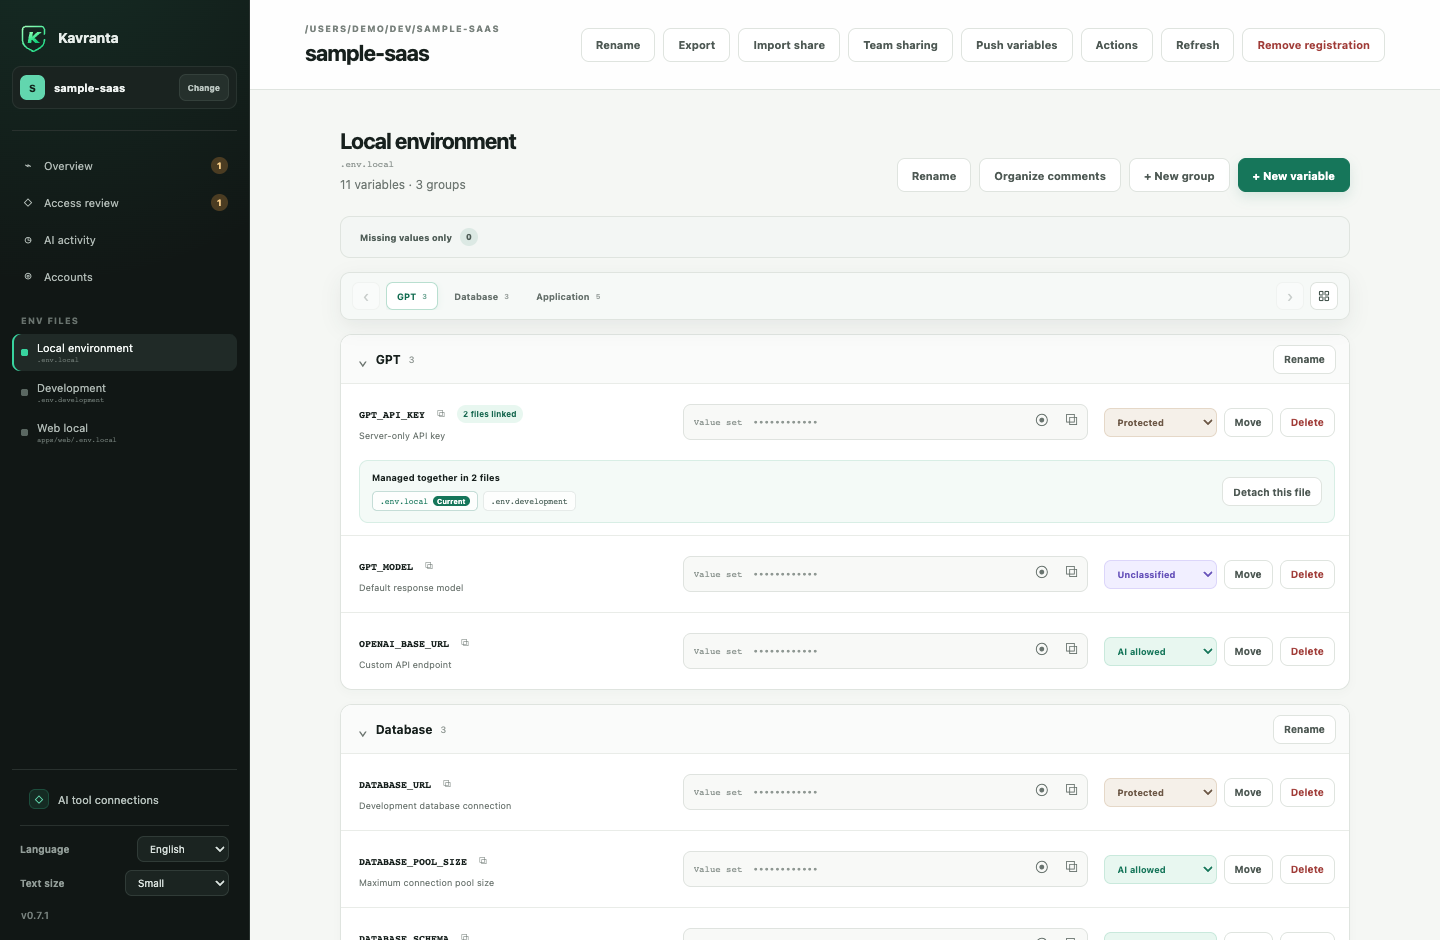
Task: Reveal the GPT_MODEL value
Action: point(1042,573)
